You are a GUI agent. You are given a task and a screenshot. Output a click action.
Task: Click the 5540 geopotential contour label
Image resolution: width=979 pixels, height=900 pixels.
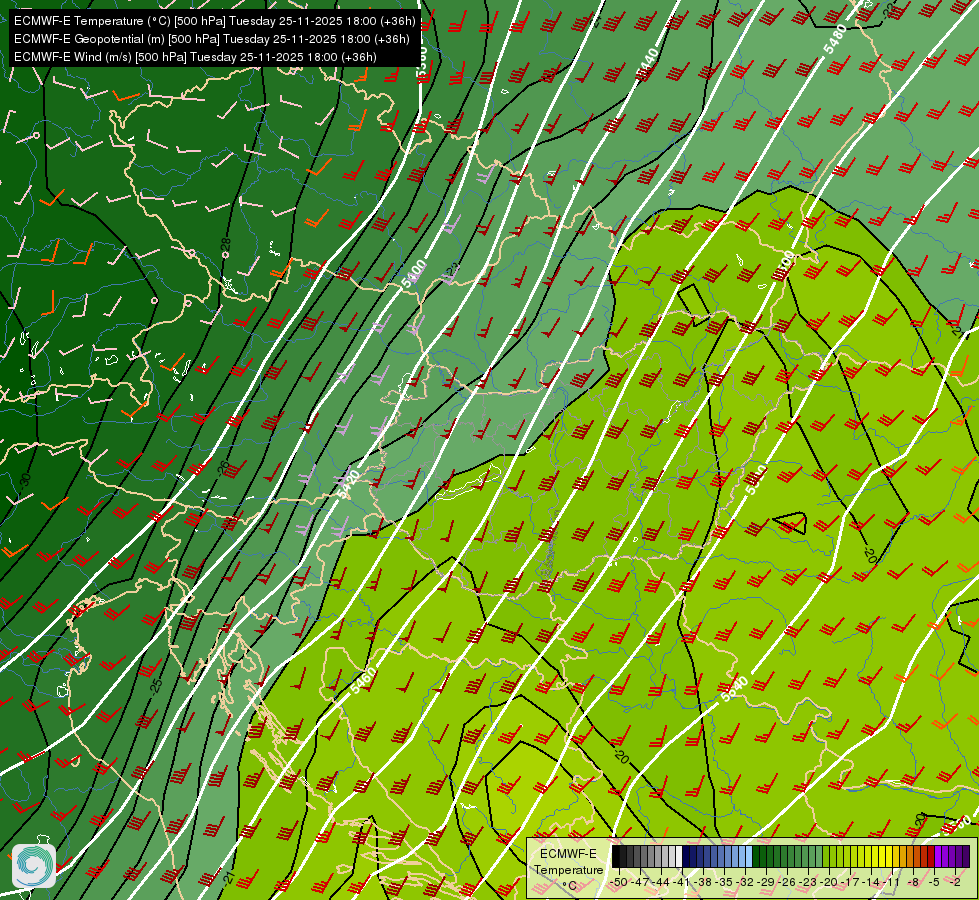[x=734, y=689]
